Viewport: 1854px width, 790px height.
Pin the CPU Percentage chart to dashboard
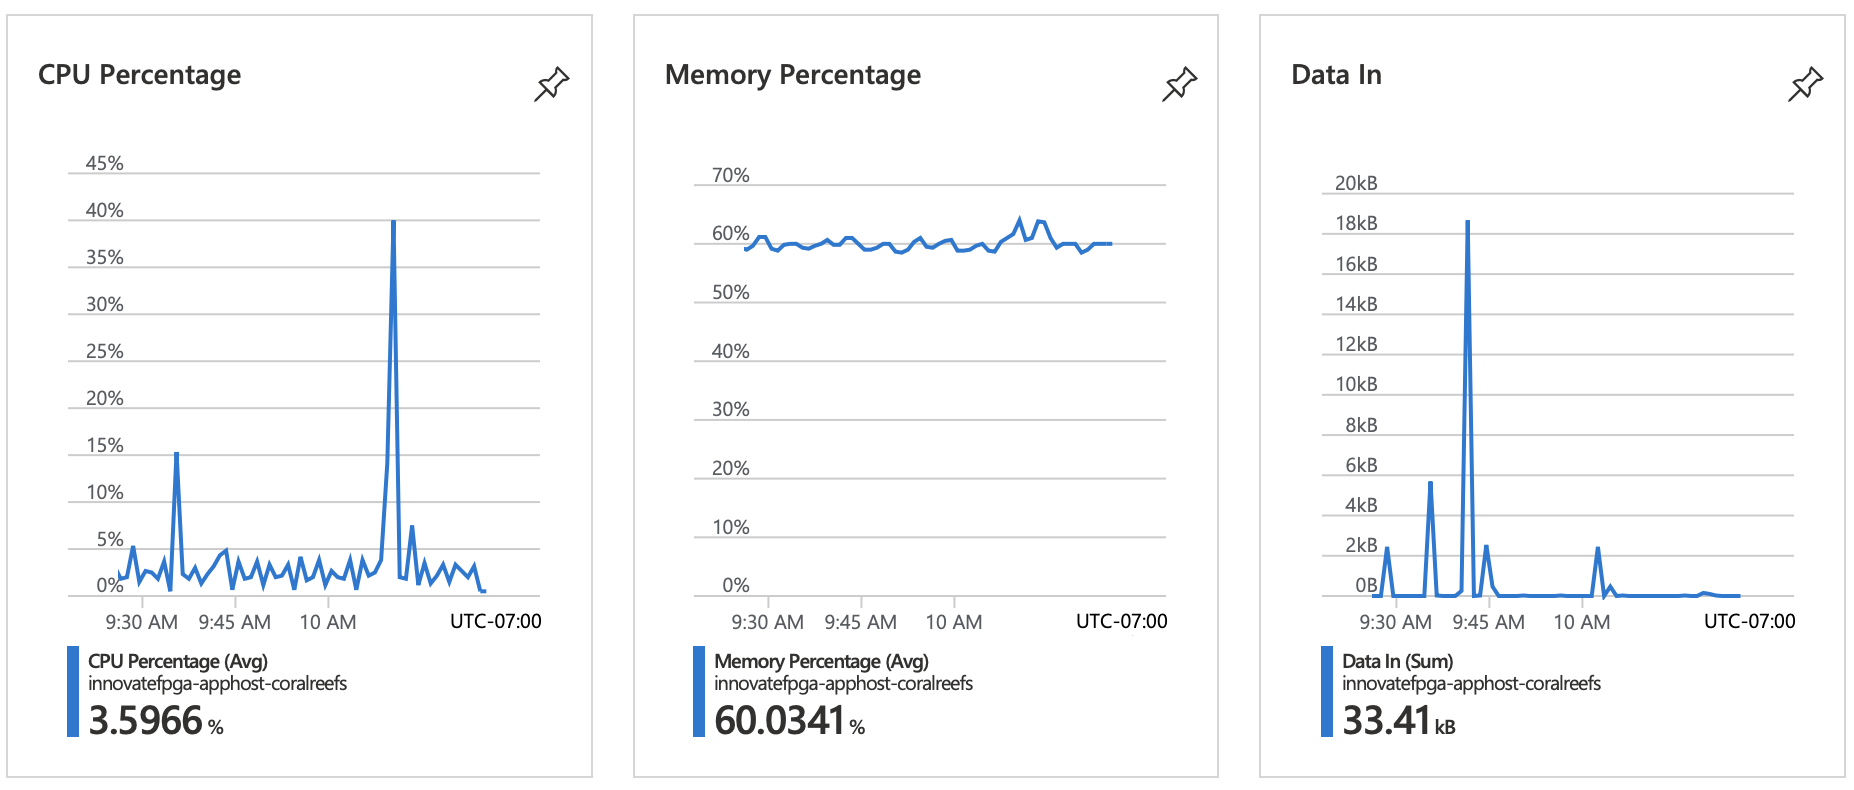coord(551,84)
